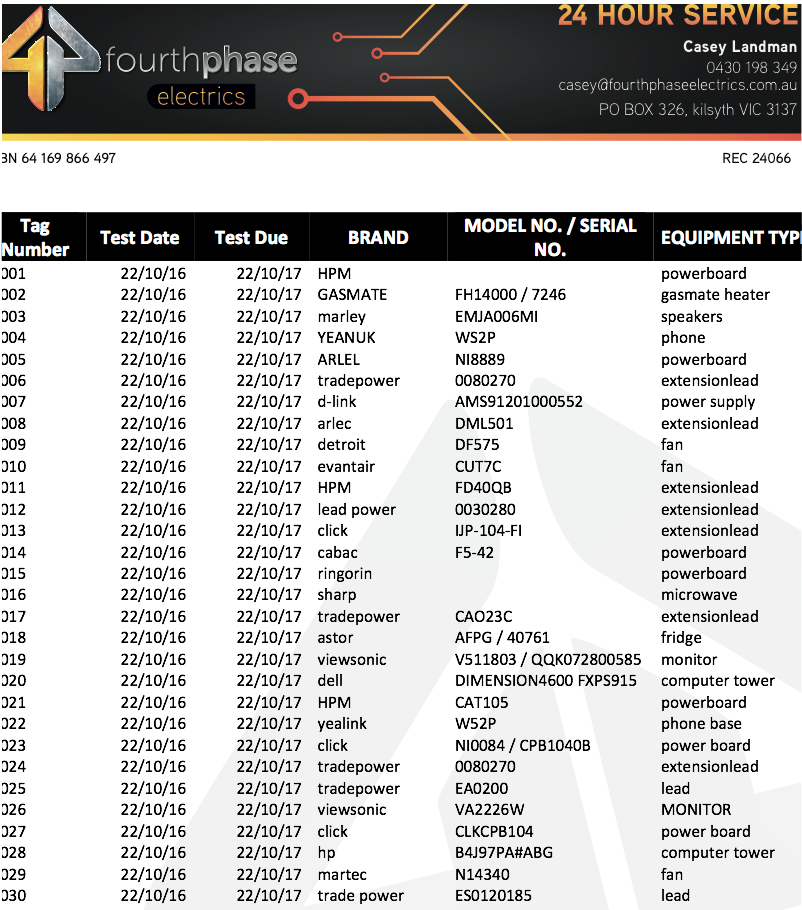
Task: Open the casey@fourthphaseelectrics.com.au email address
Action: click(x=677, y=85)
